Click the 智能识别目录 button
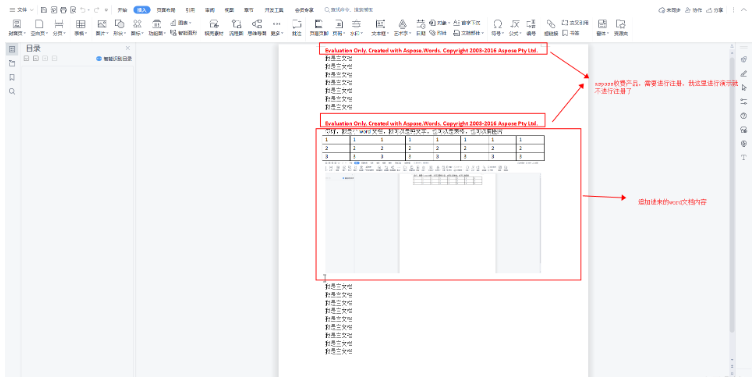754x377 pixels. 114,59
